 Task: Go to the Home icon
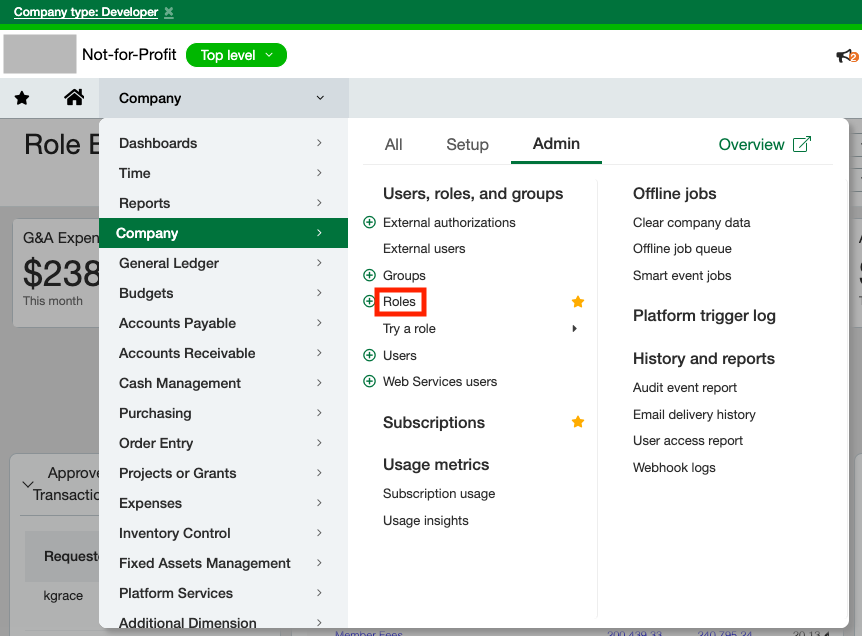[74, 97]
